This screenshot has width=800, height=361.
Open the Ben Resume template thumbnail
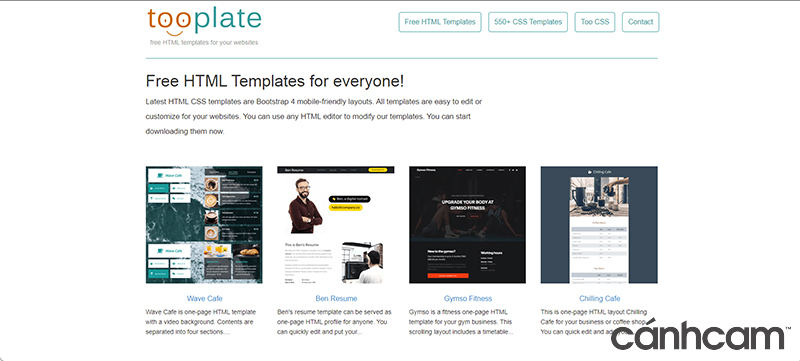click(x=336, y=225)
